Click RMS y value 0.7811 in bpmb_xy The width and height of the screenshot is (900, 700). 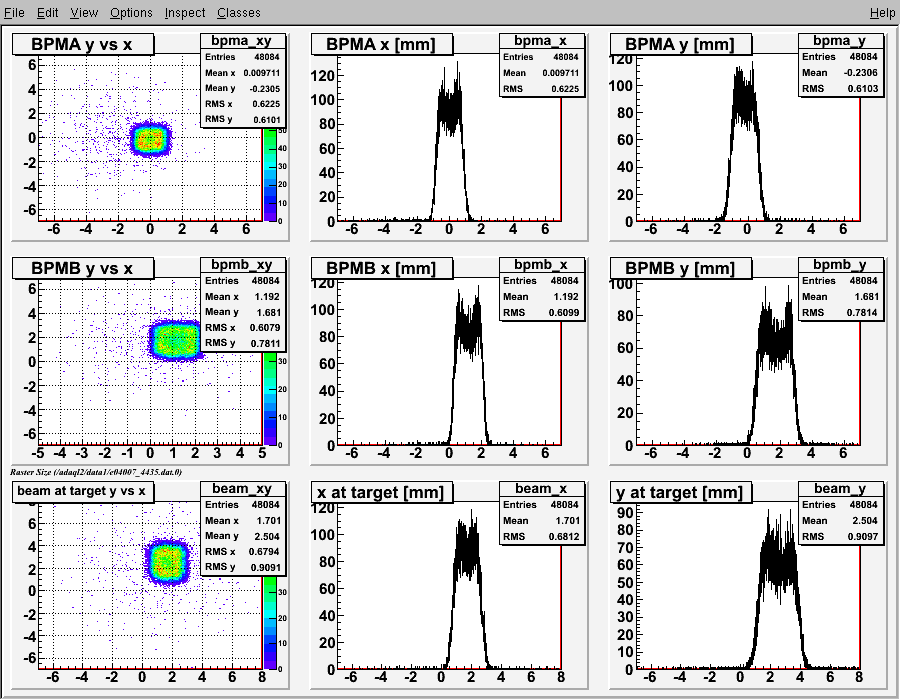pos(266,343)
